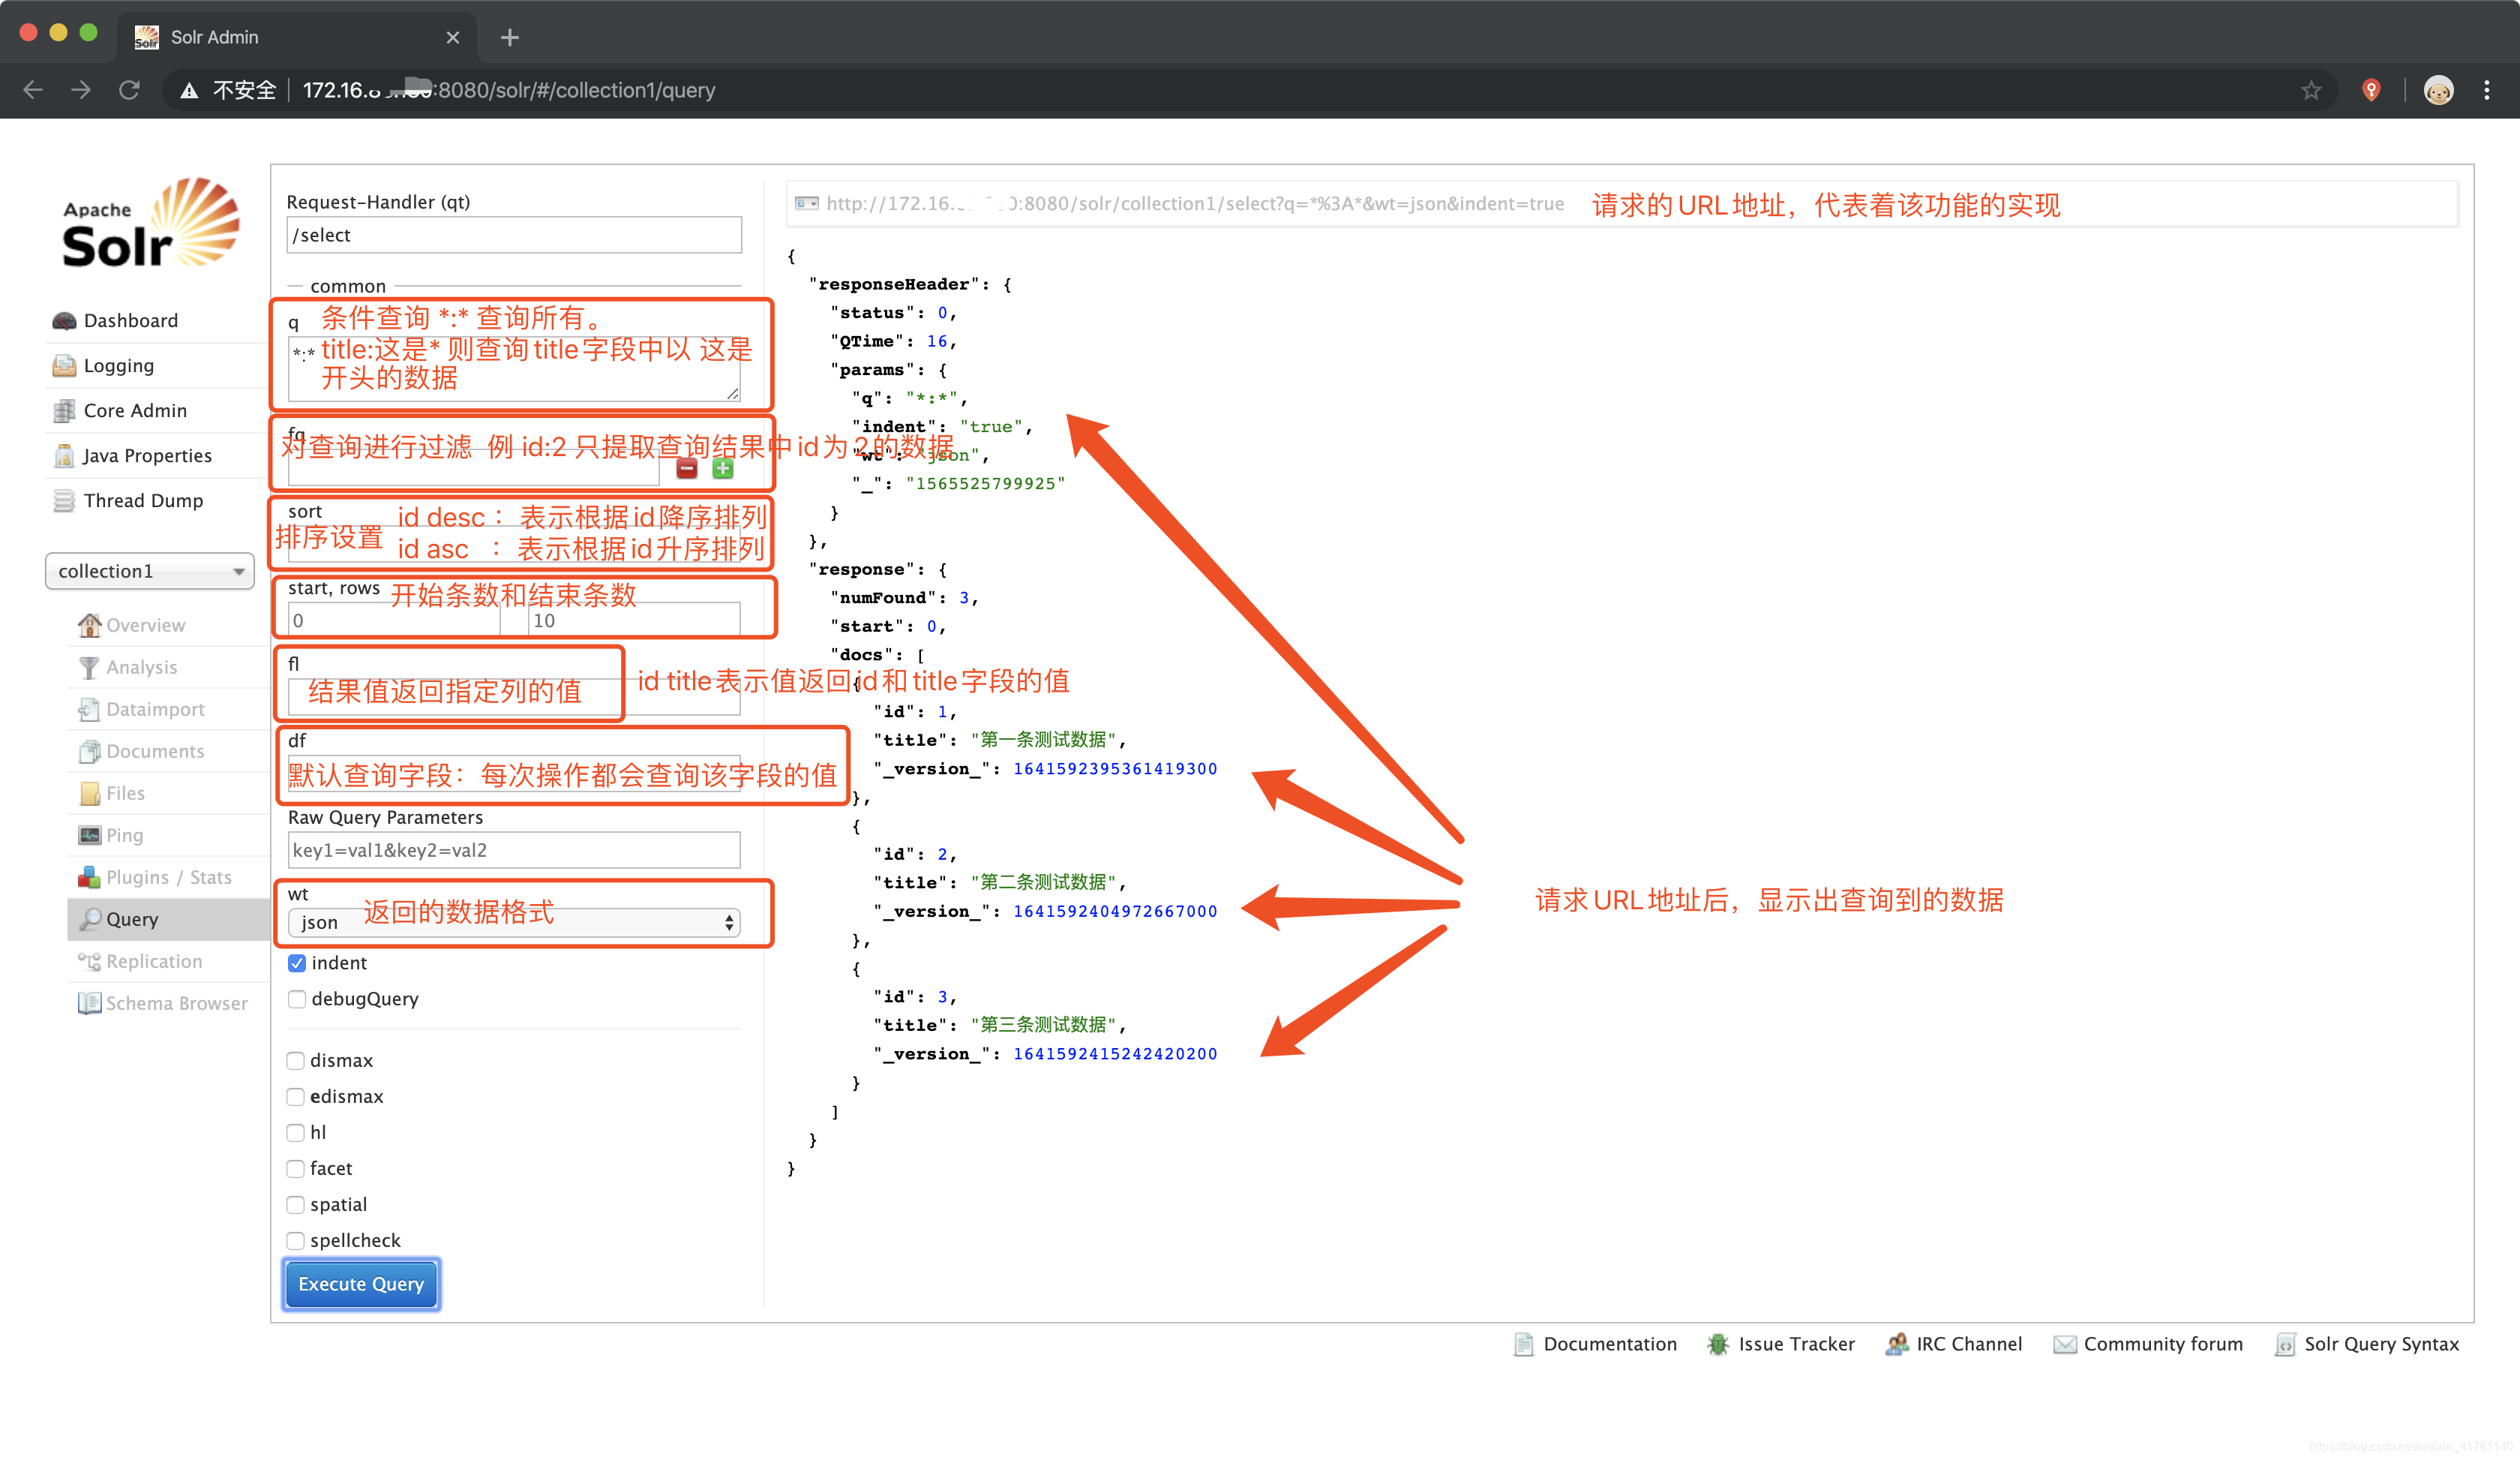Click the start field showing 0
The image size is (2520, 1460).
tap(394, 620)
